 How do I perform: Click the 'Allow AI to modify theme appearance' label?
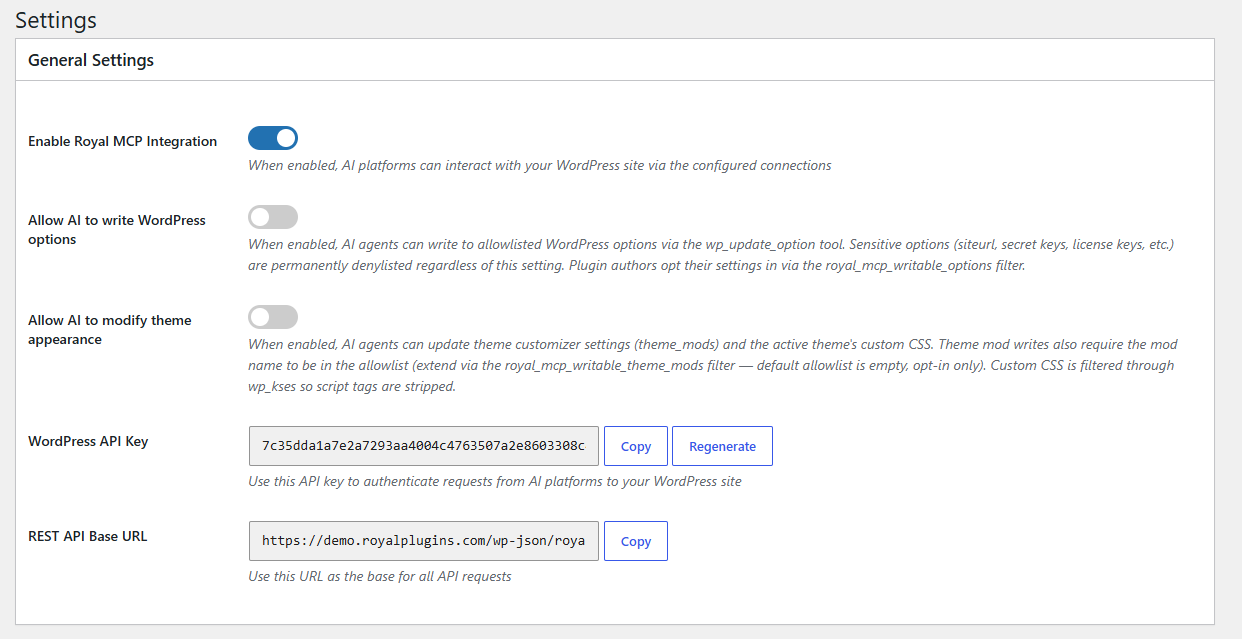coord(110,330)
